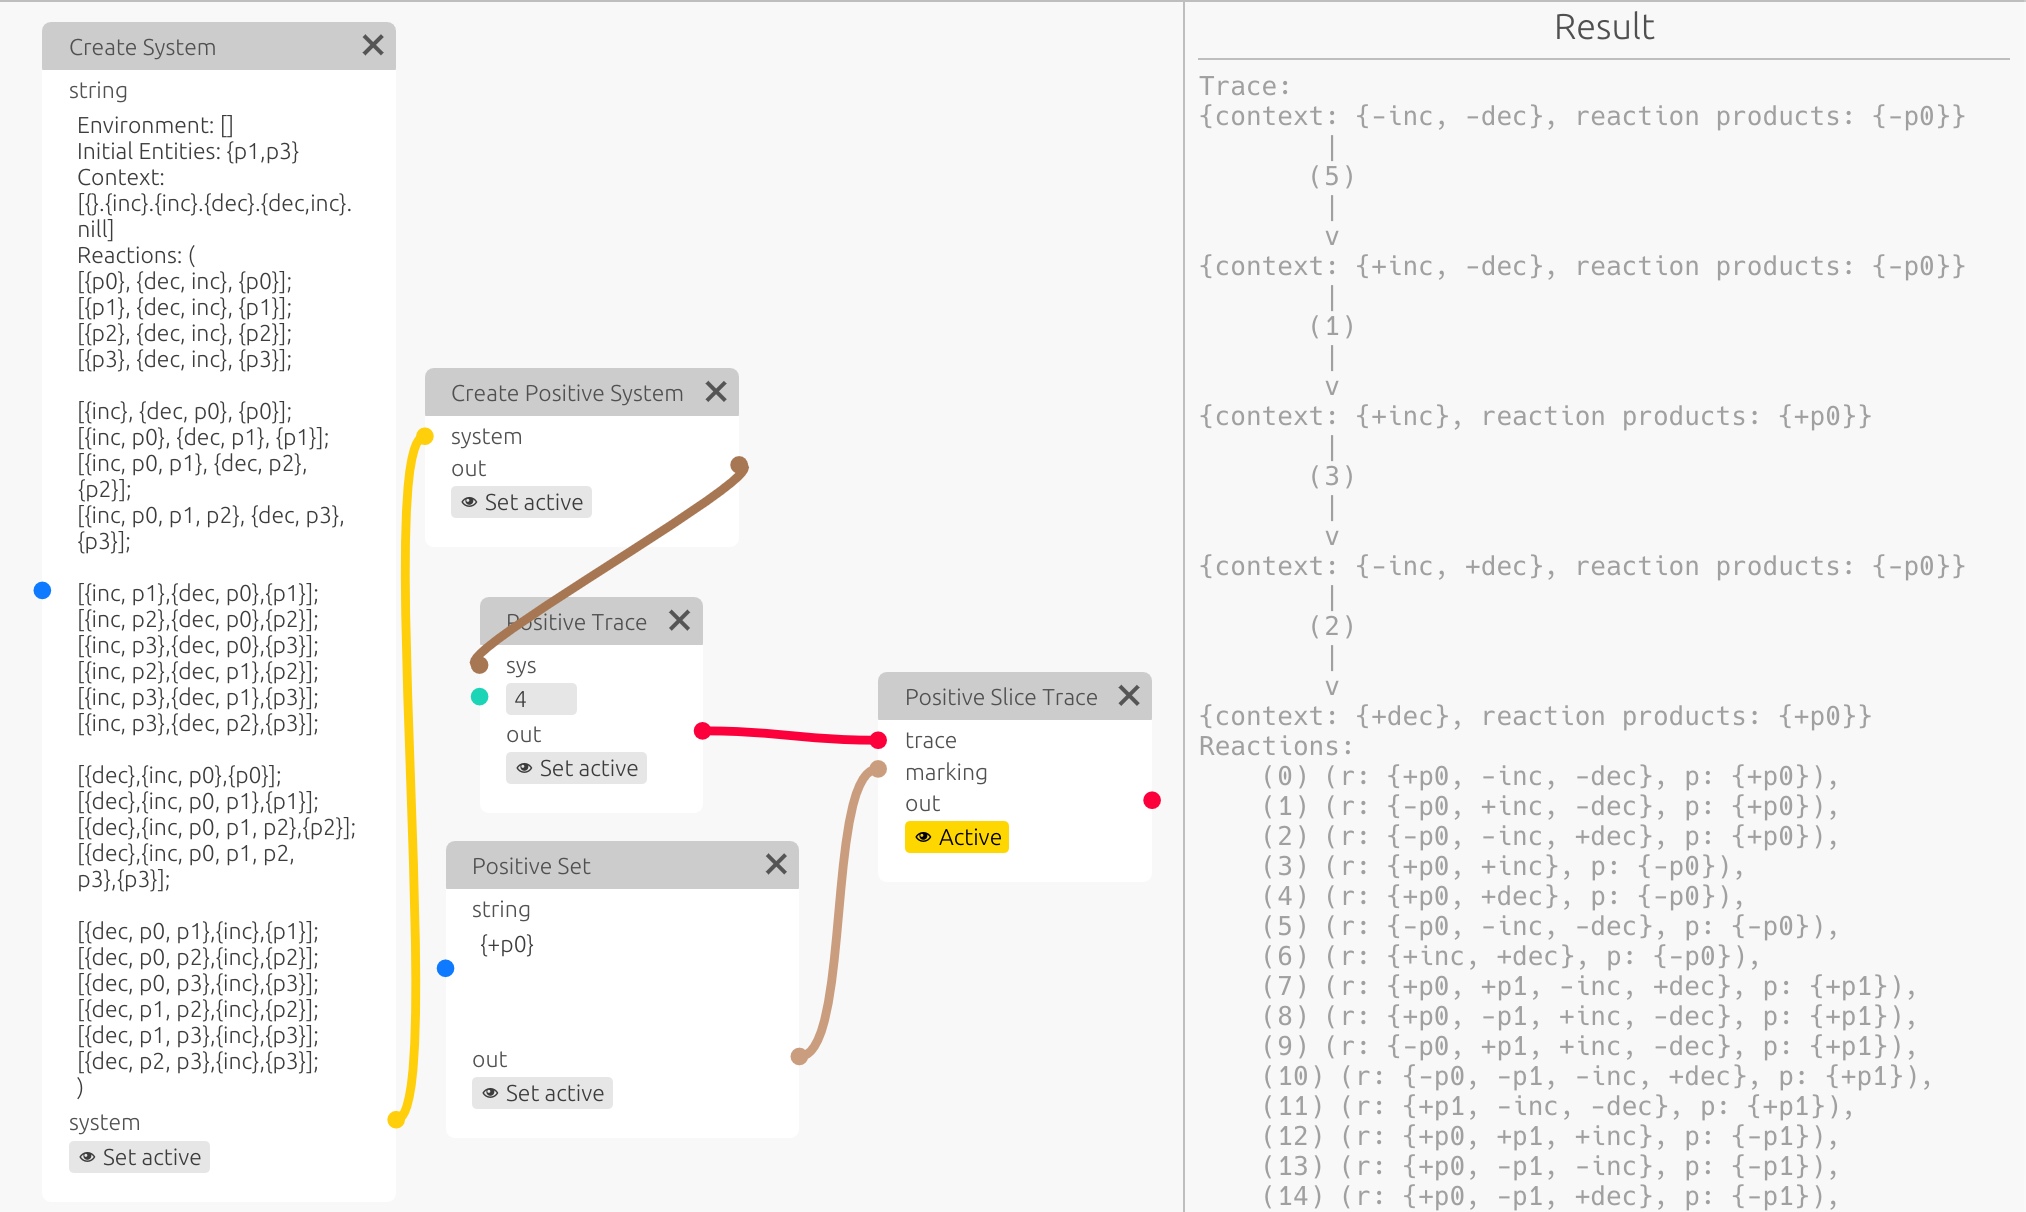
Task: Close the Create Positive System node
Action: (x=716, y=391)
